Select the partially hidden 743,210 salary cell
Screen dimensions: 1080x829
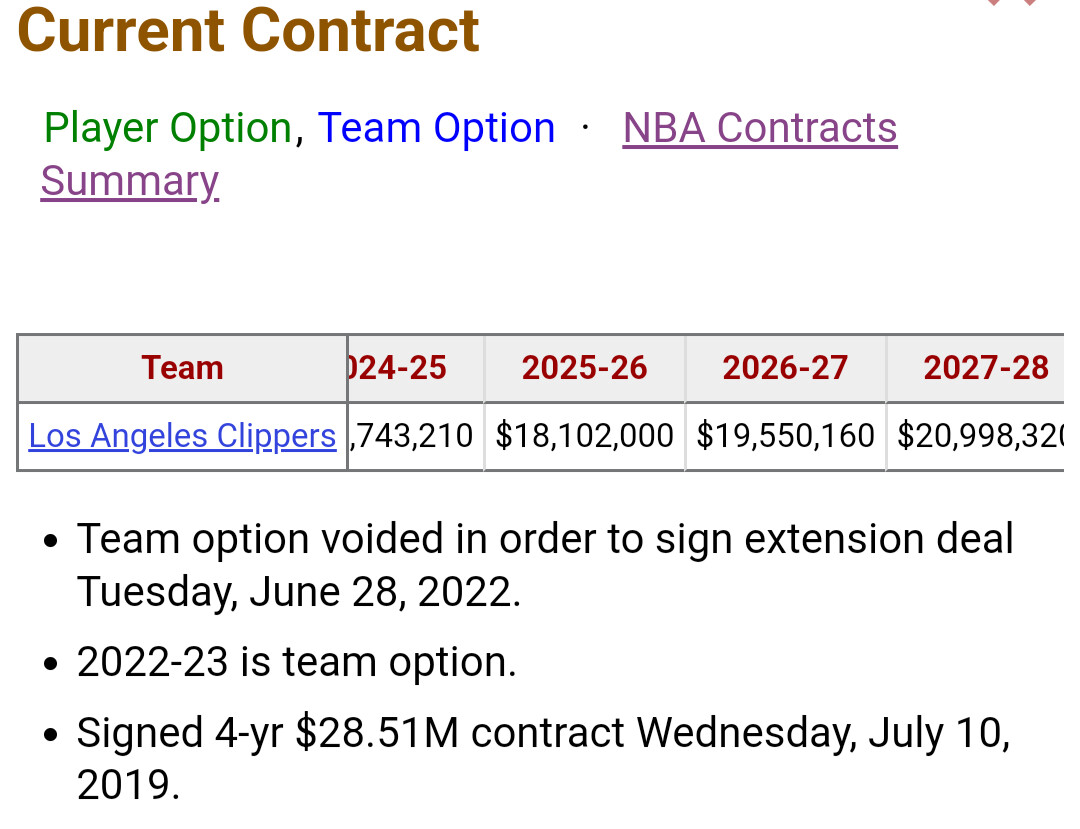click(414, 436)
